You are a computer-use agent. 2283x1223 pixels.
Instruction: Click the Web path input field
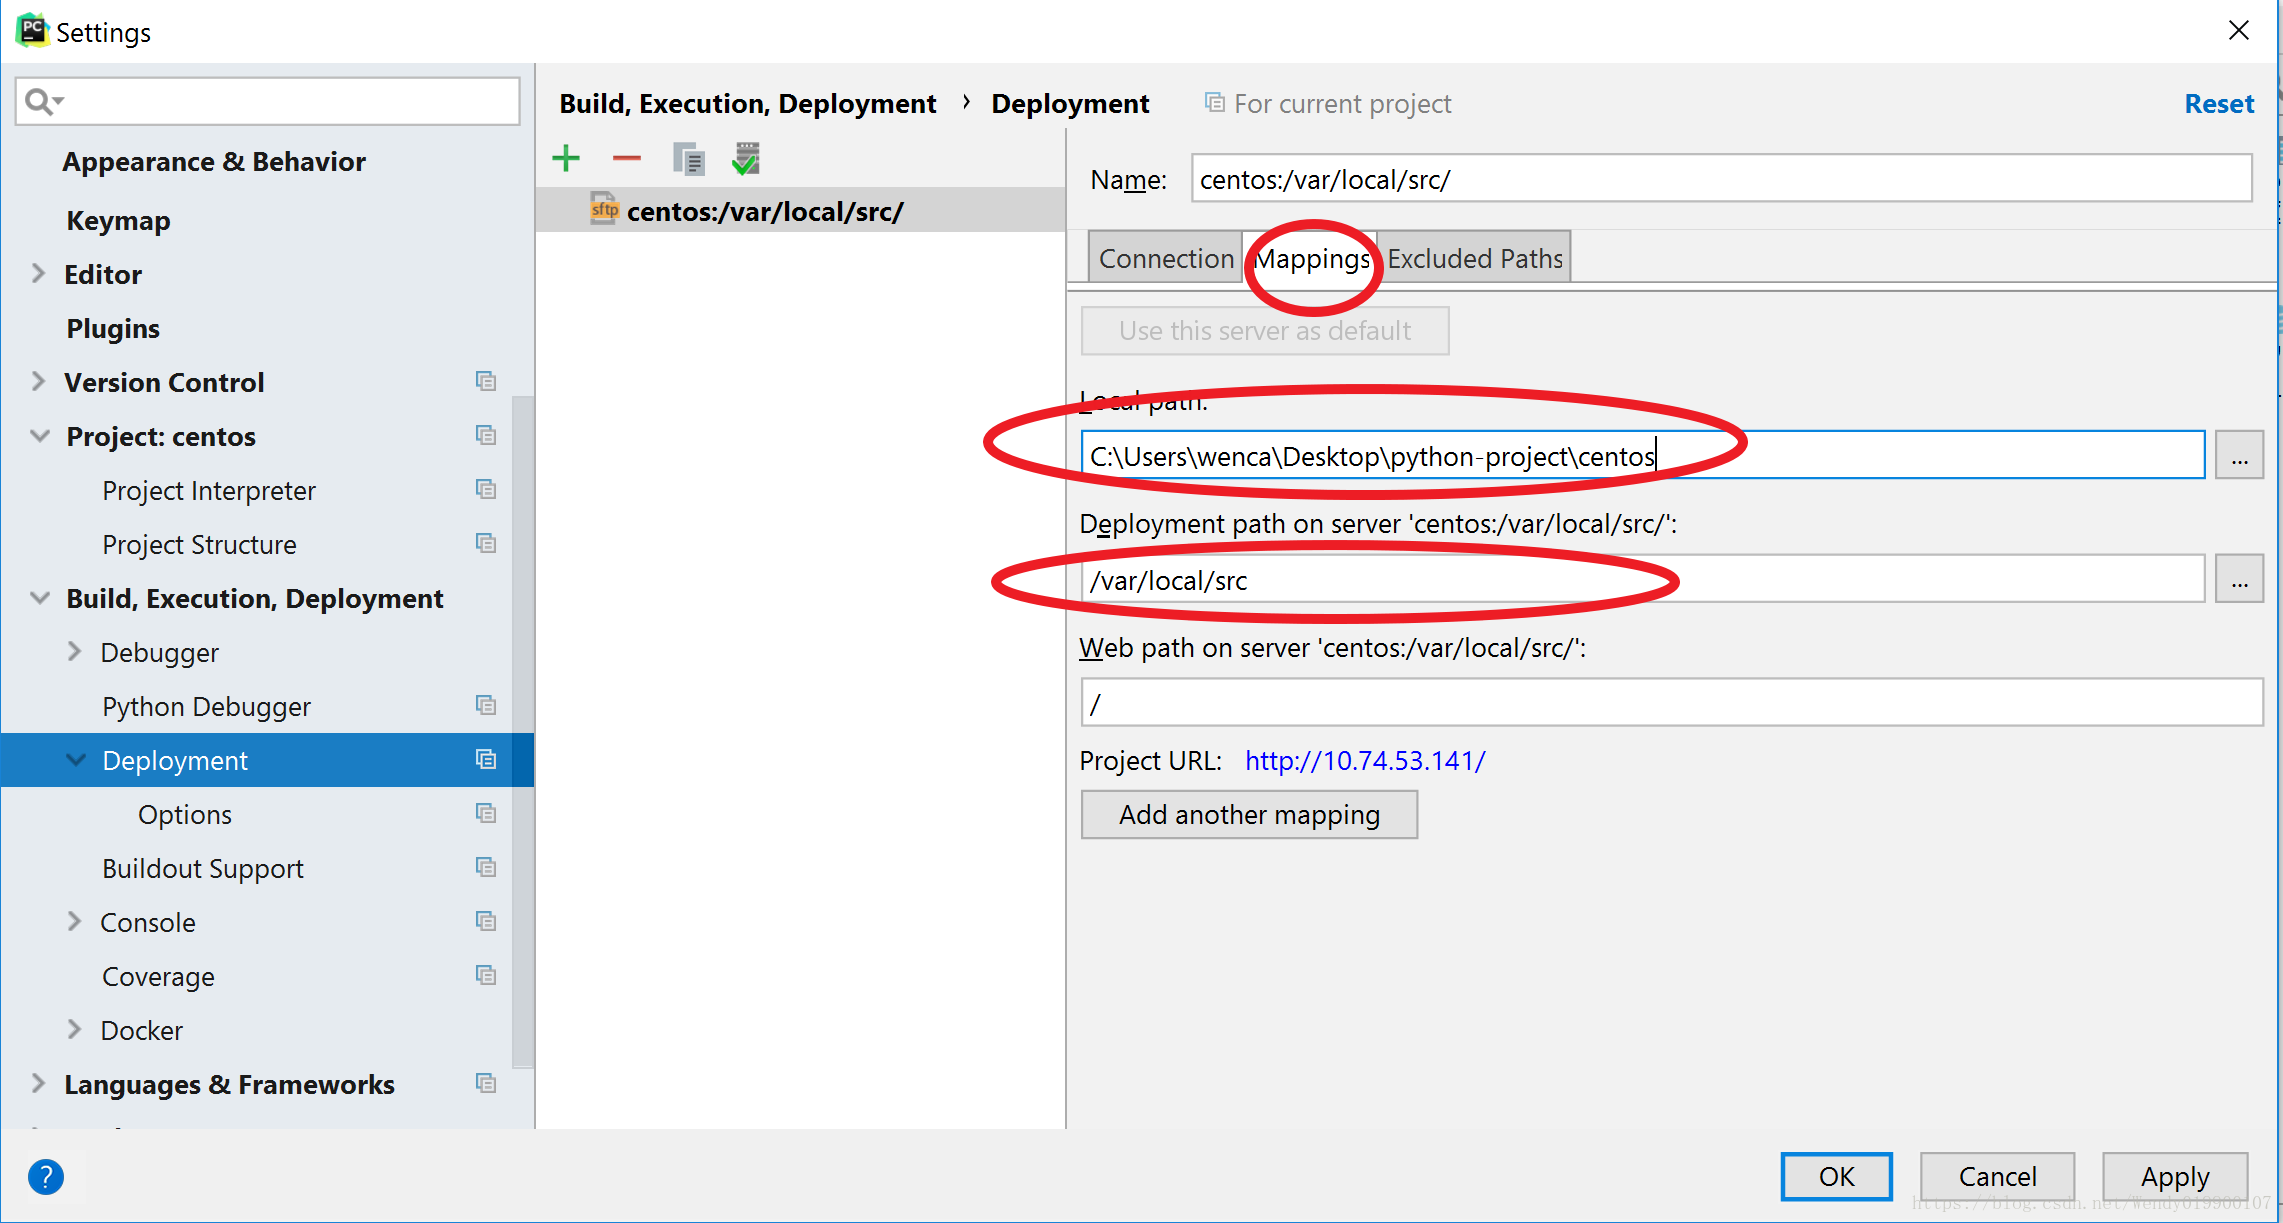(x=1670, y=703)
